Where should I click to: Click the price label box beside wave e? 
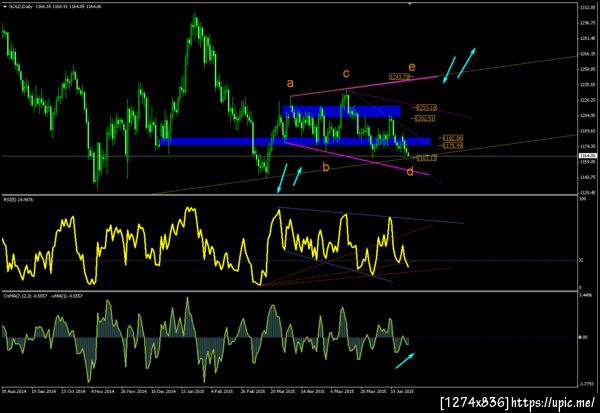pyautogui.click(x=399, y=77)
